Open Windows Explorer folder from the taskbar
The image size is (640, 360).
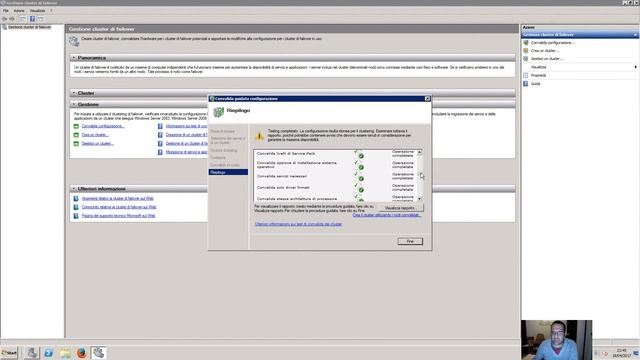tap(65, 353)
